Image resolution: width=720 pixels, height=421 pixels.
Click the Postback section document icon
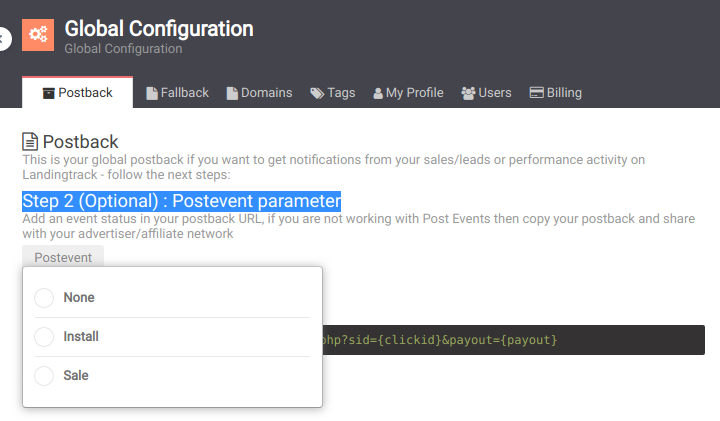point(31,142)
